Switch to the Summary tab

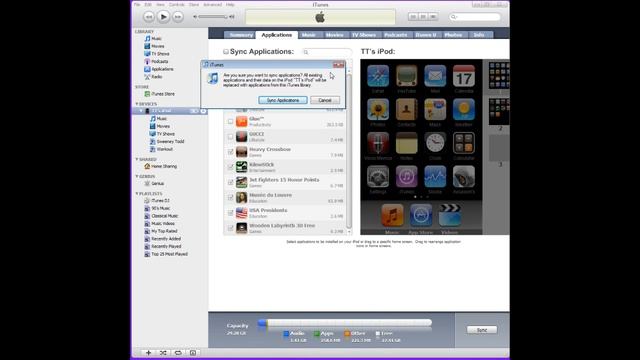pyautogui.click(x=240, y=35)
